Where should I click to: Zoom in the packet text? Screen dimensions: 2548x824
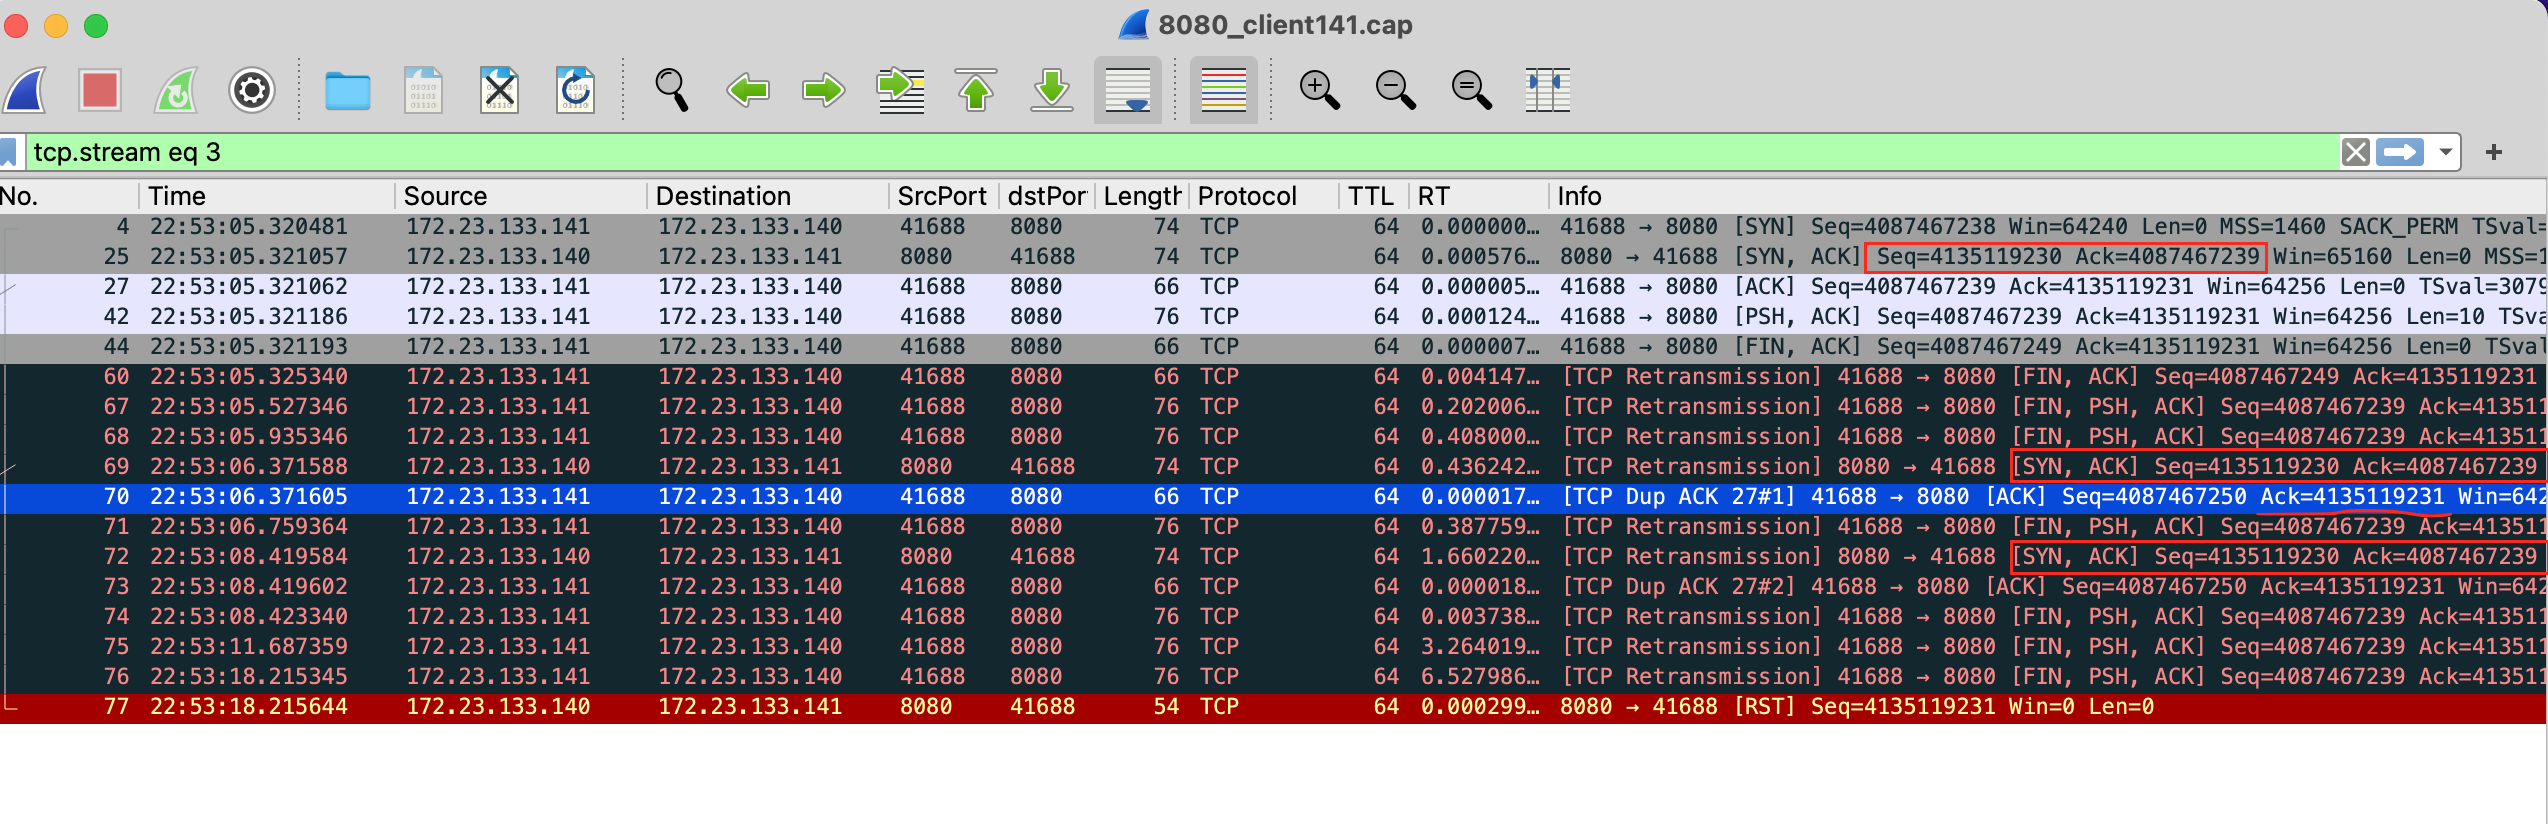pos(1320,91)
